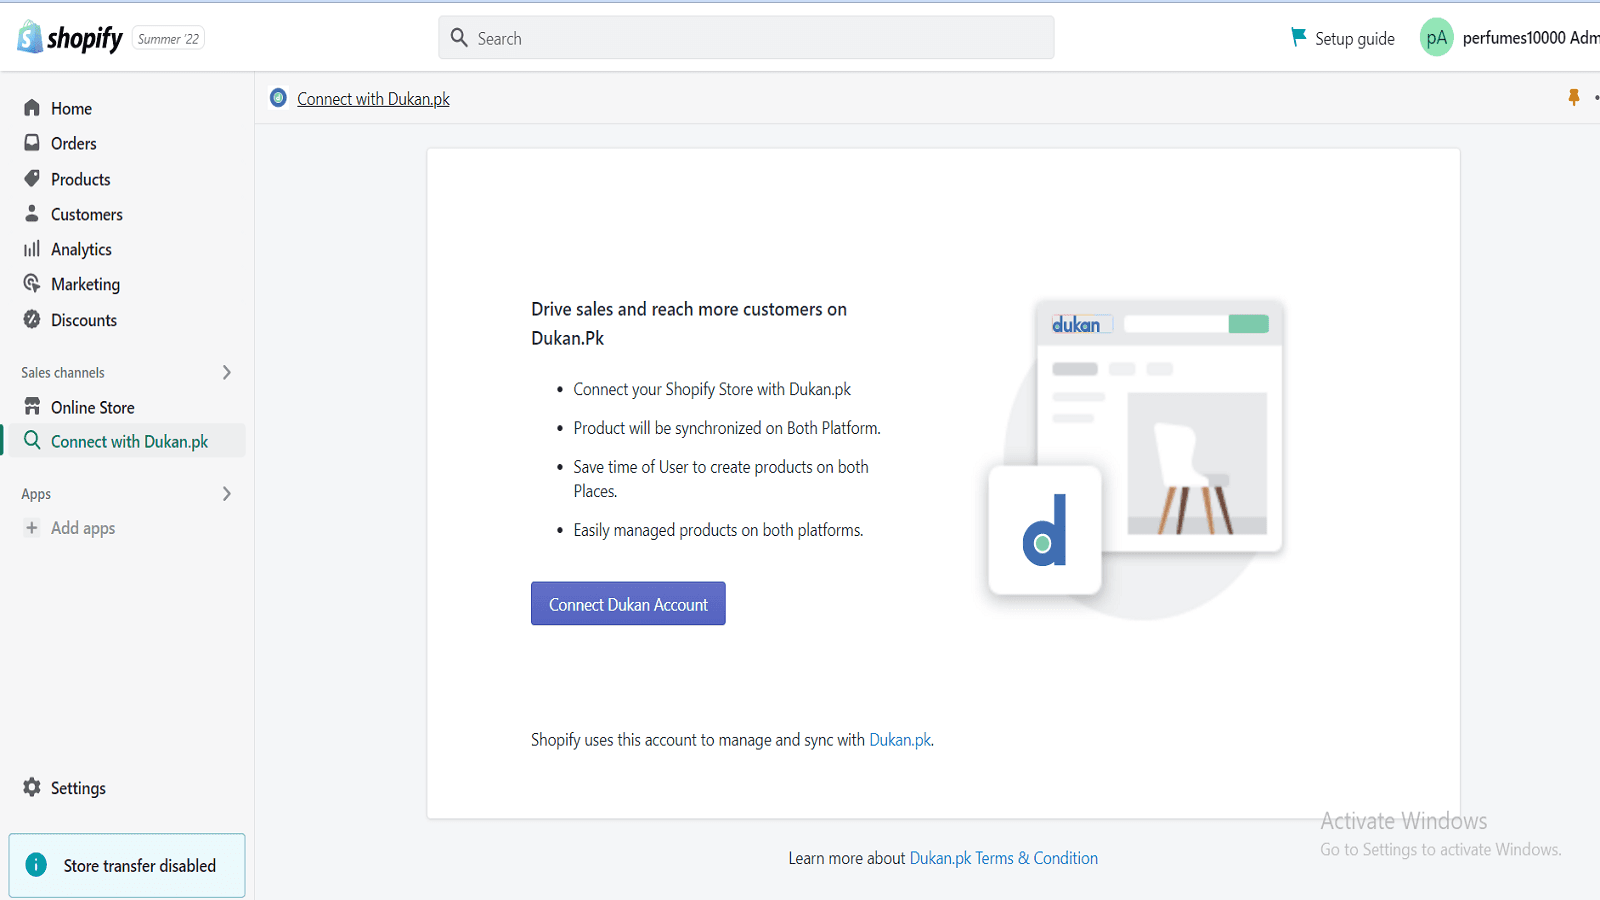Viewport: 1600px width, 900px height.
Task: Open overflow menu next to the pin icon
Action: coord(1597,98)
